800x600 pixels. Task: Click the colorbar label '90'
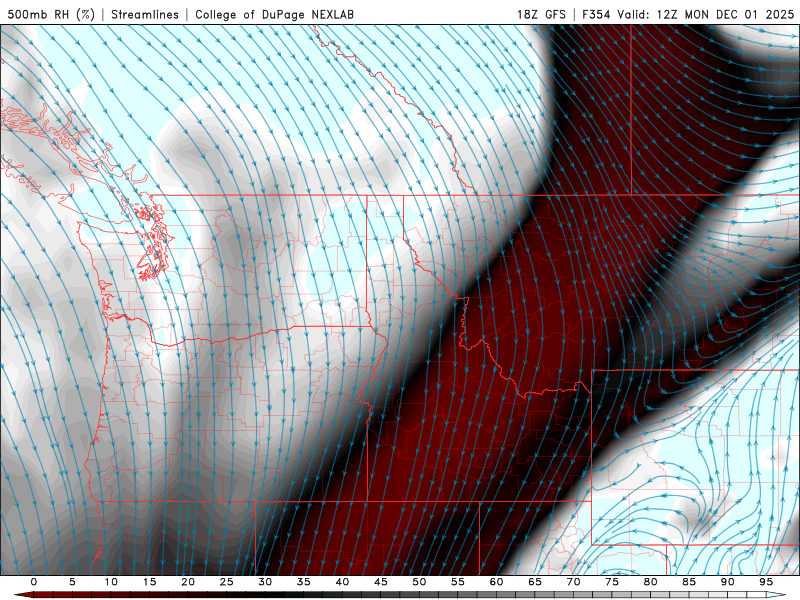[x=727, y=582]
